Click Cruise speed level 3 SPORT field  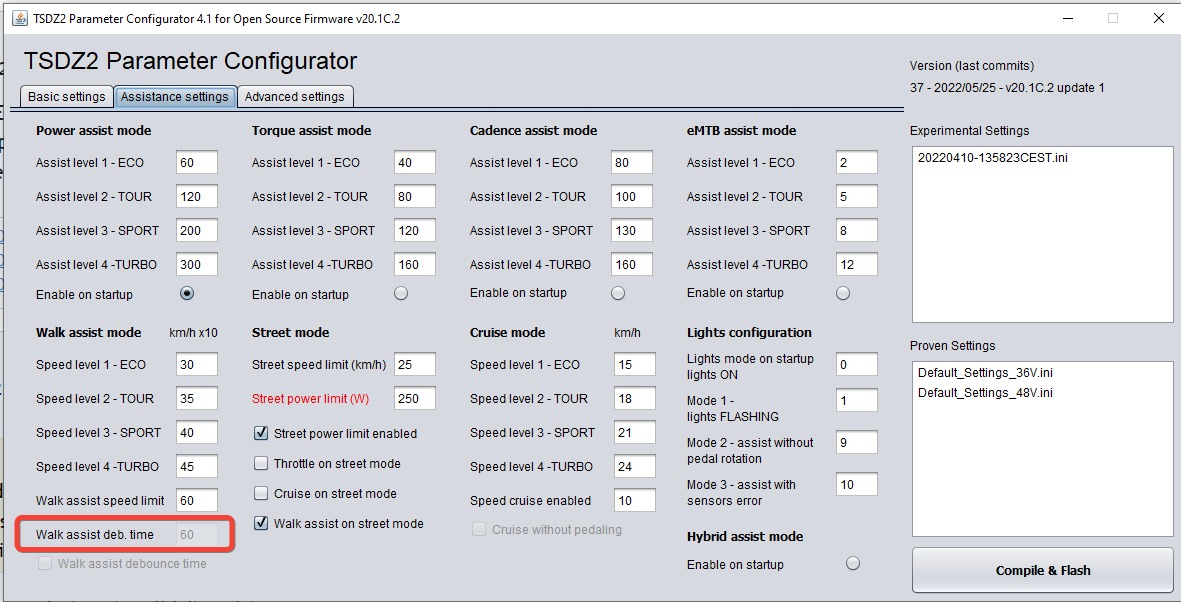tap(634, 432)
